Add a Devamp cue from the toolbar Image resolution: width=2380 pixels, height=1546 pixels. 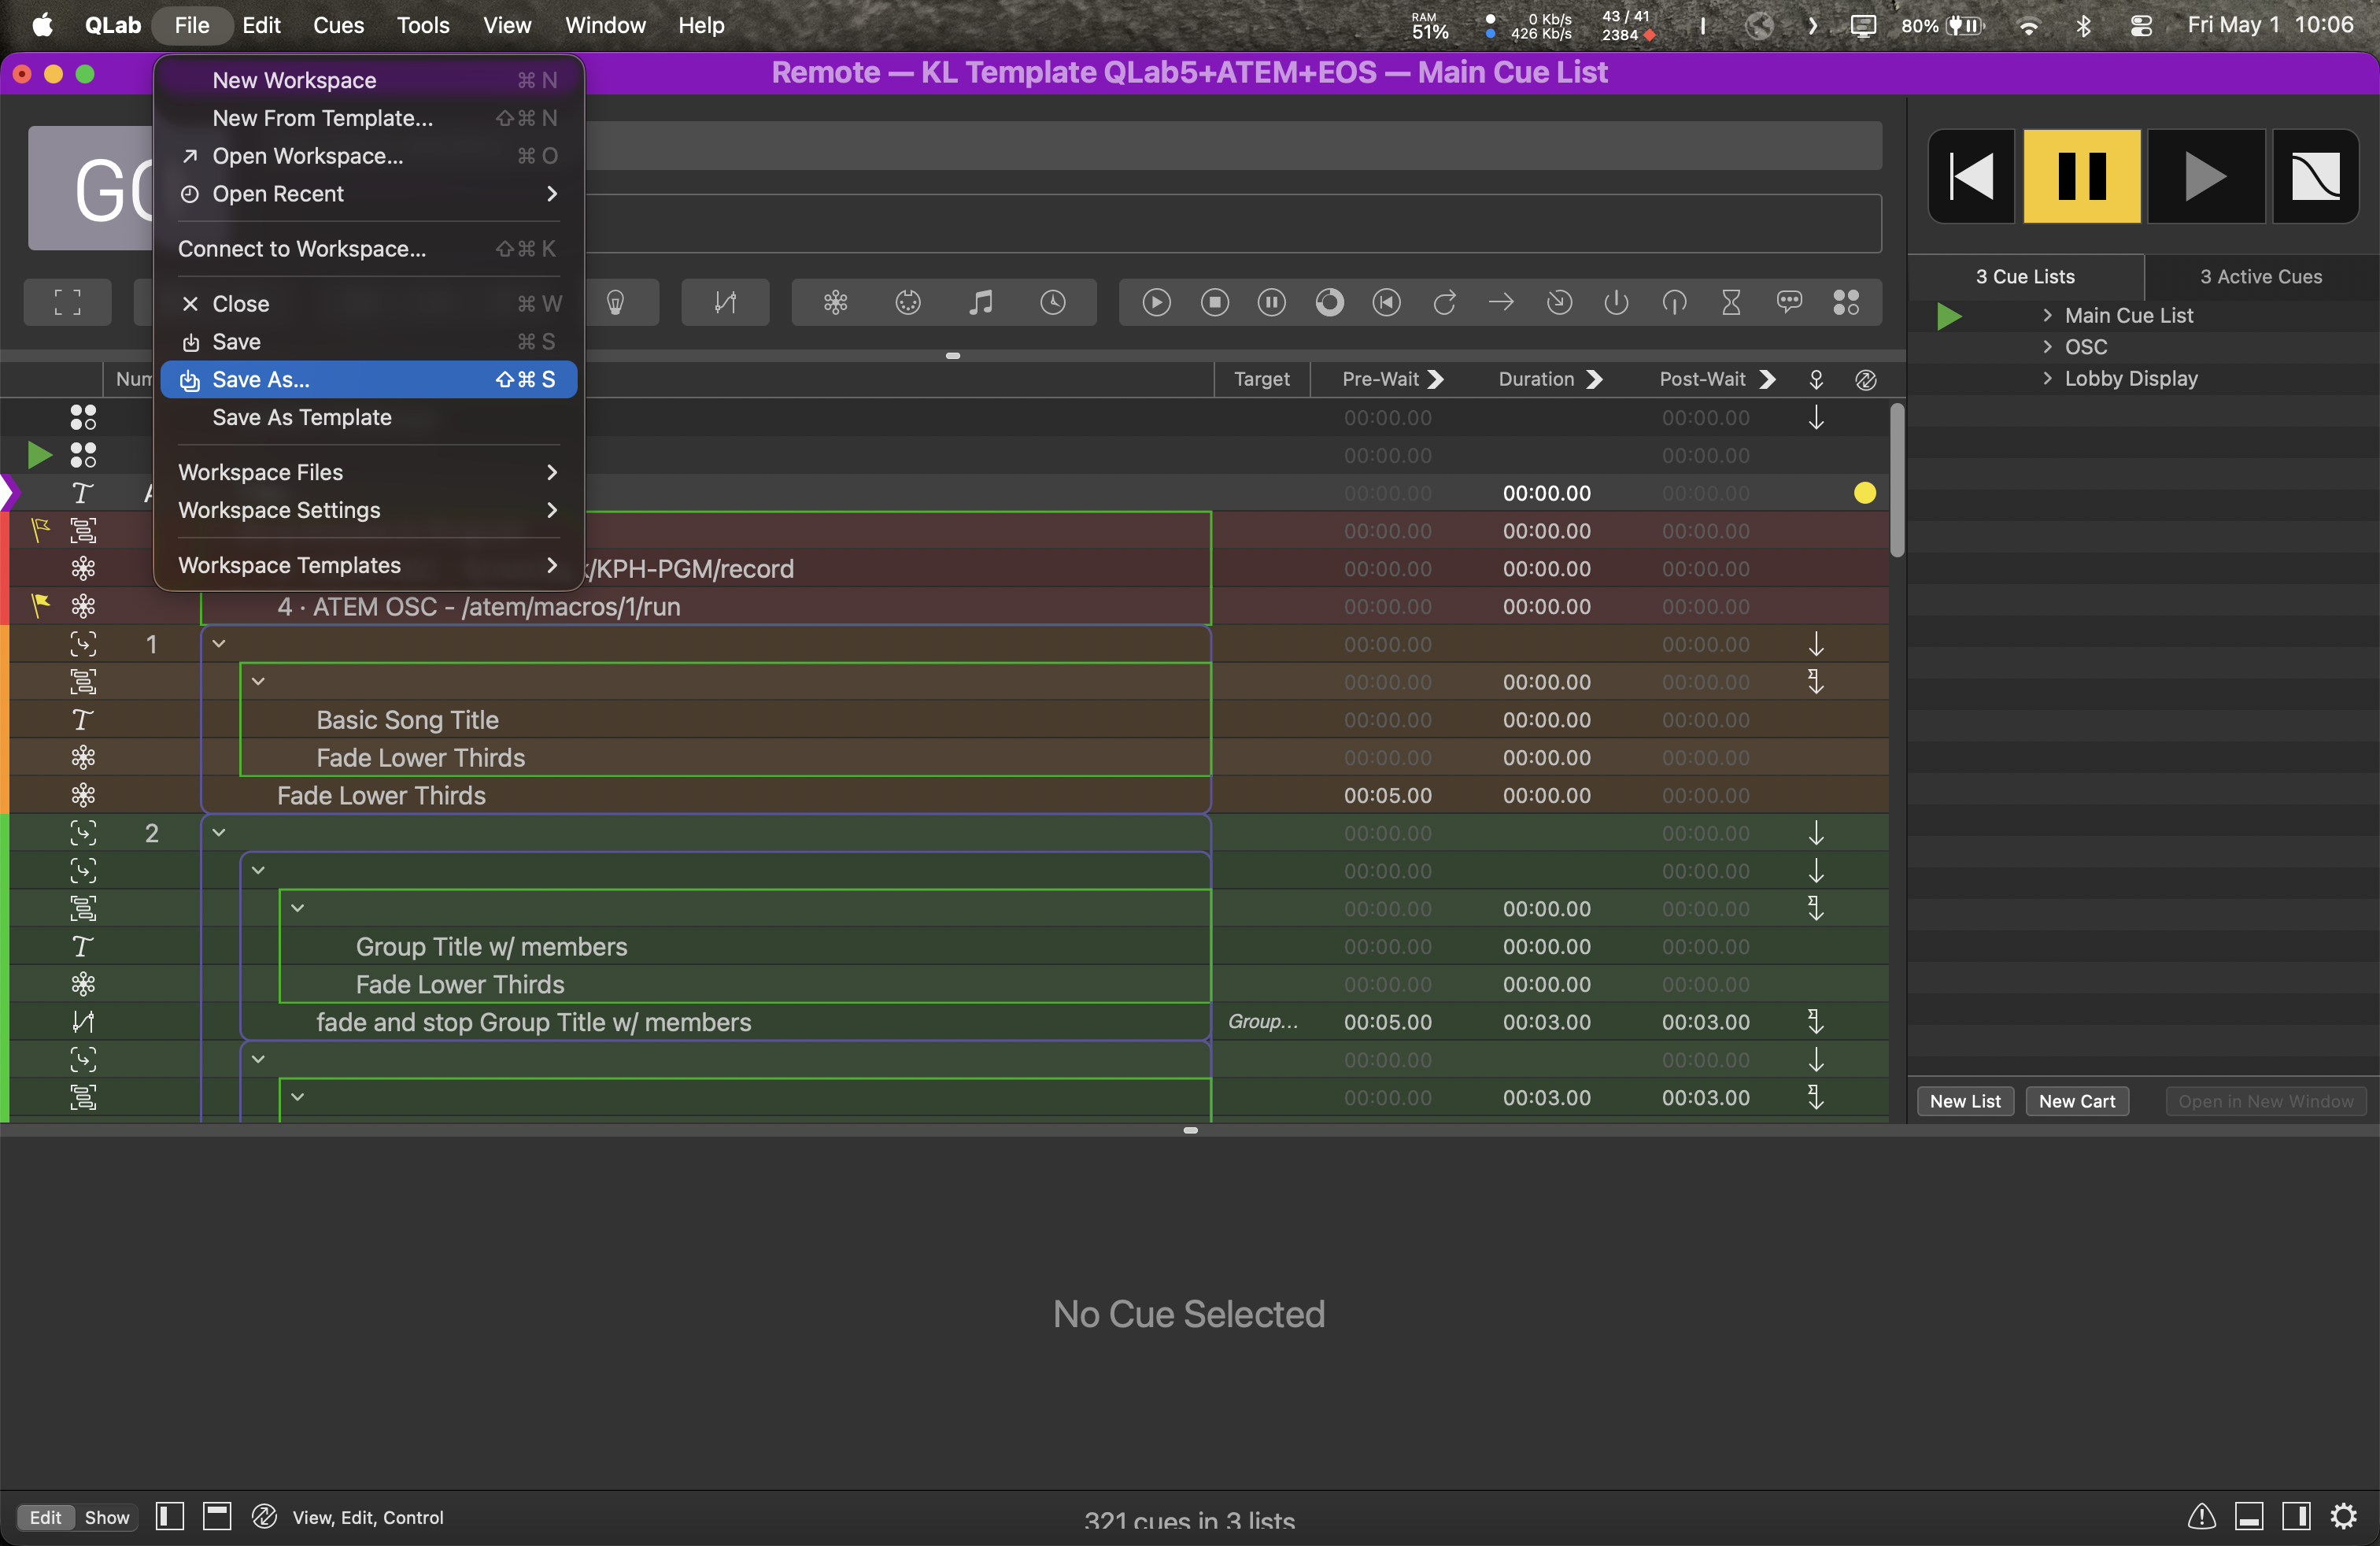pyautogui.click(x=1444, y=302)
